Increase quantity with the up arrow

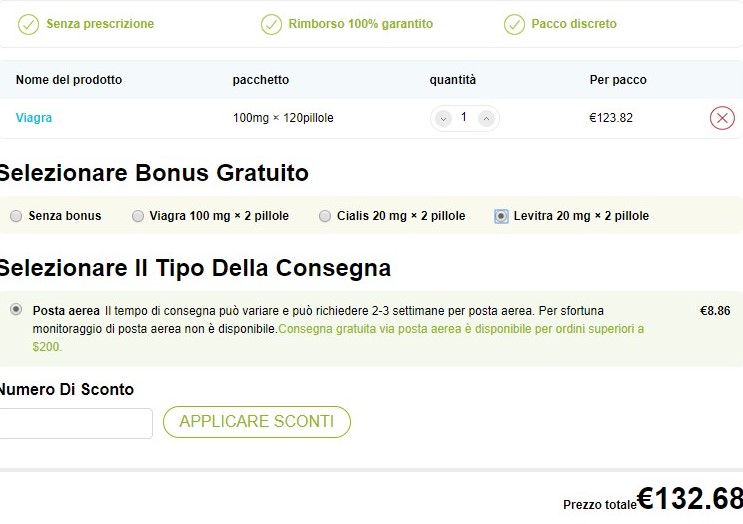pos(486,118)
